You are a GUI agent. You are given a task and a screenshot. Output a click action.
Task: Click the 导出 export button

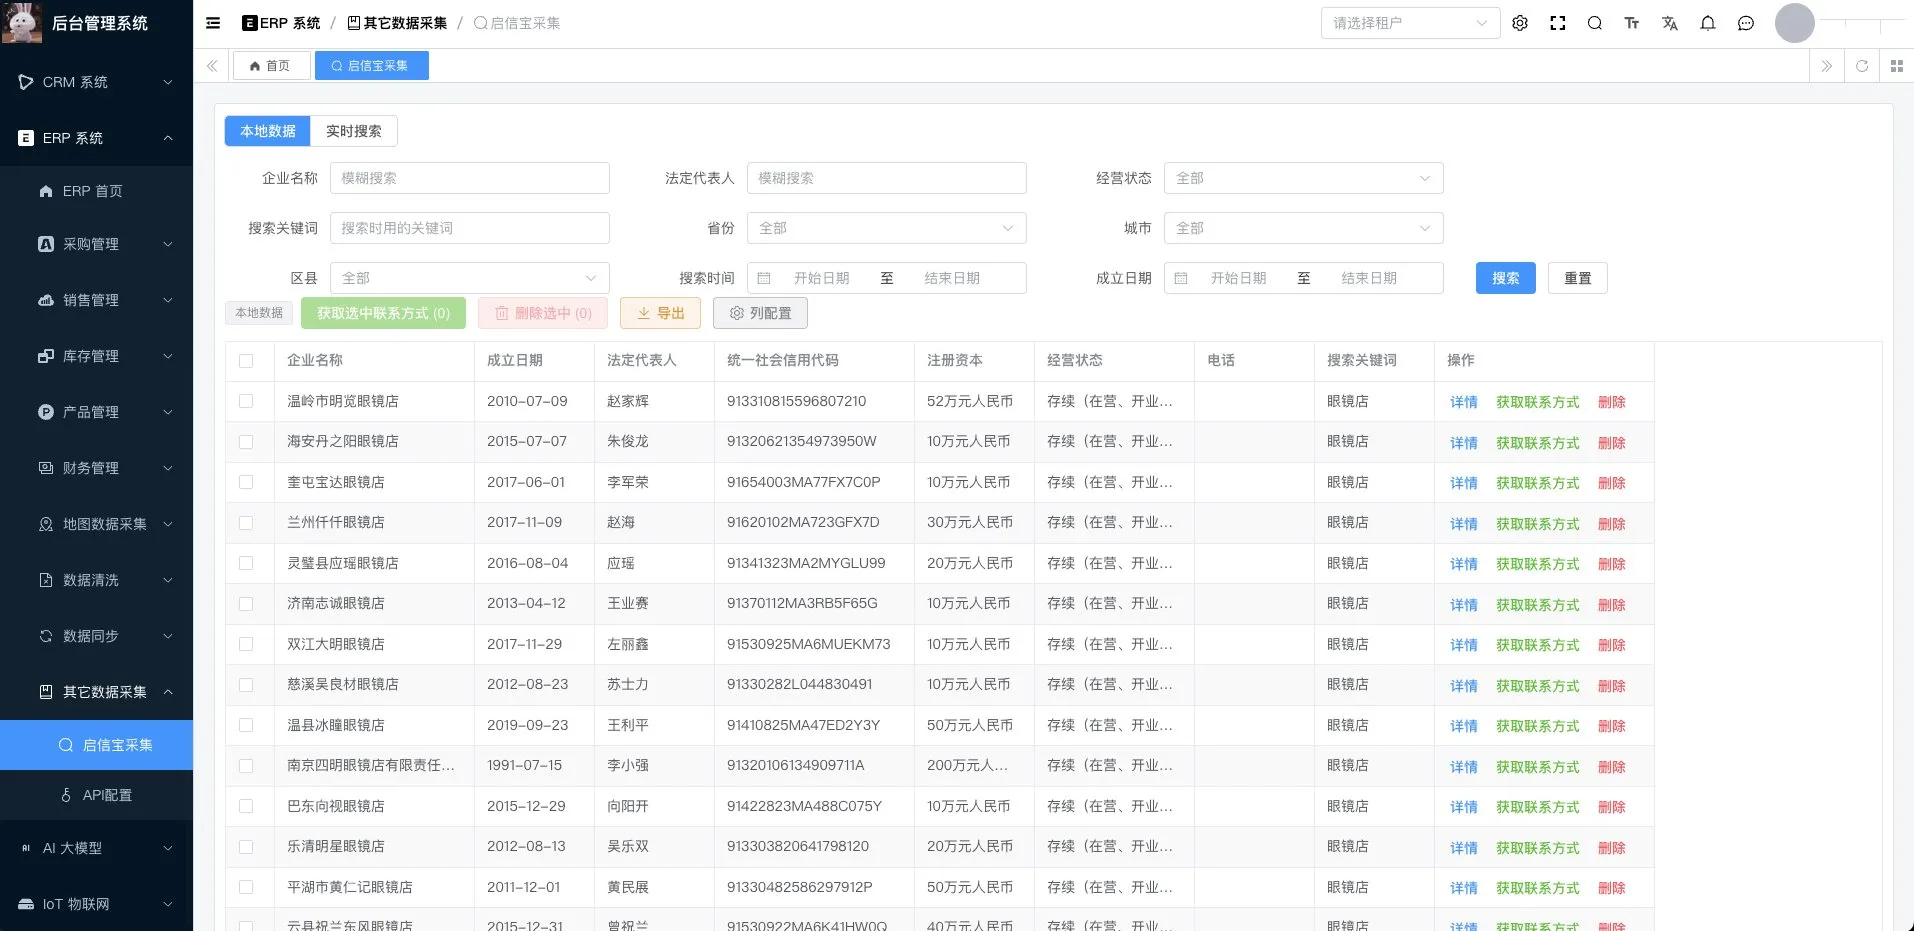[660, 313]
